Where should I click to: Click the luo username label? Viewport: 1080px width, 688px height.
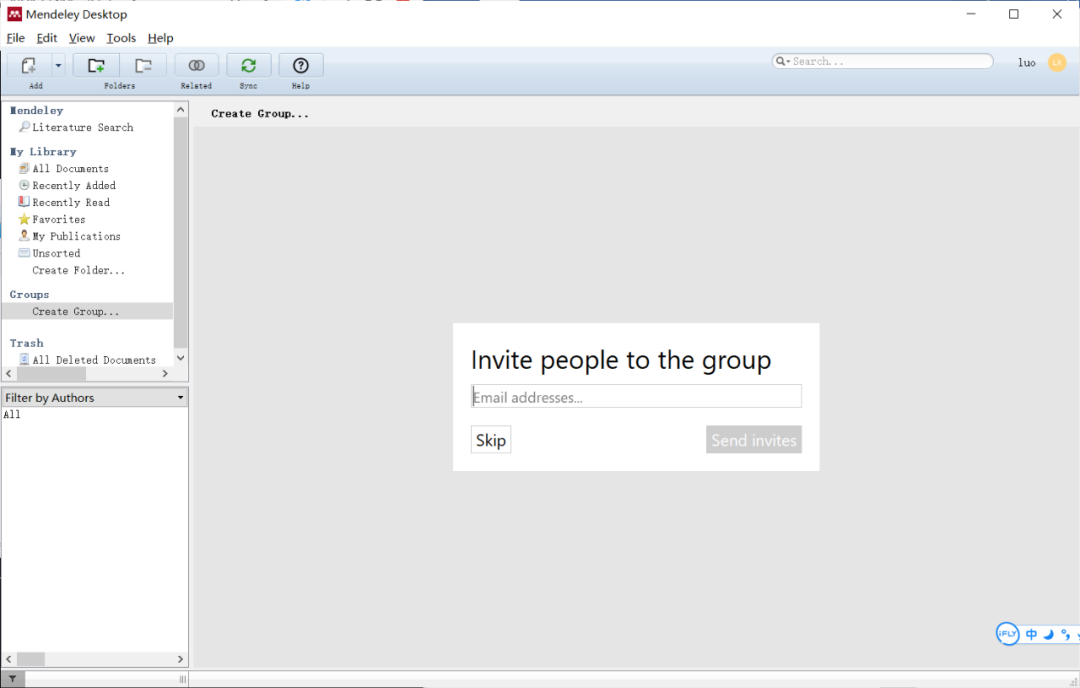[x=1027, y=63]
